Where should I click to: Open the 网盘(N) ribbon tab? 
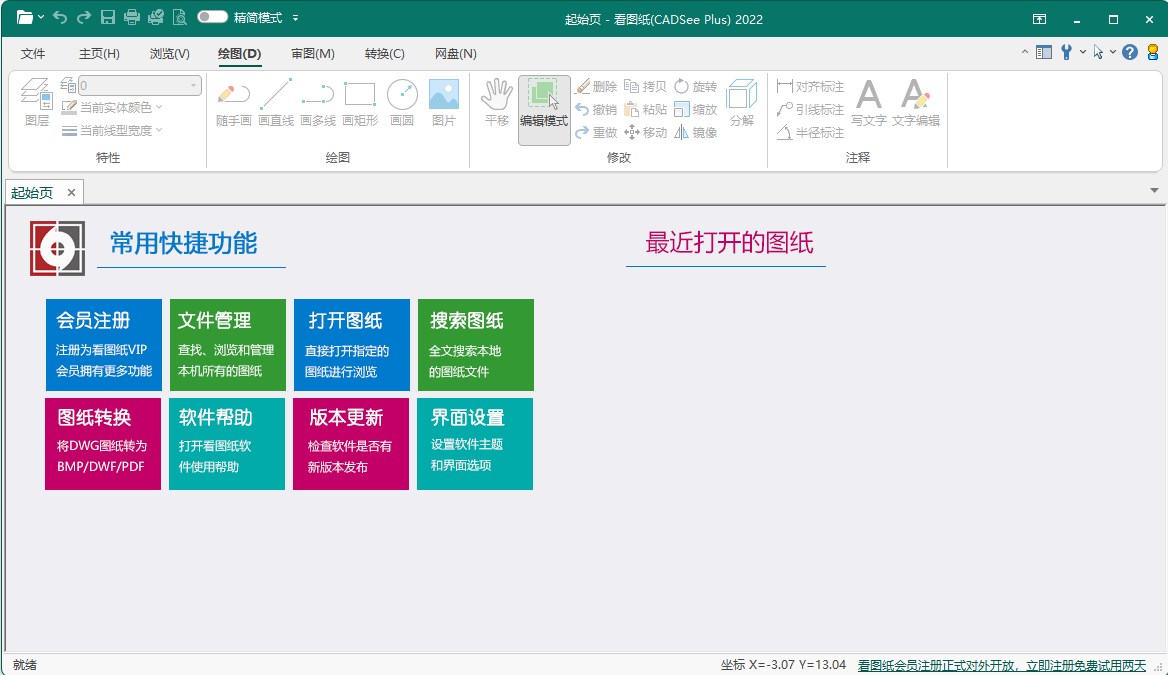pos(455,54)
